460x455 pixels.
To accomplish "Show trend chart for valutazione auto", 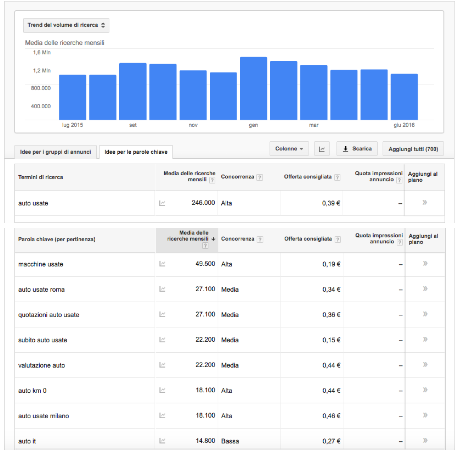I will pyautogui.click(x=162, y=365).
